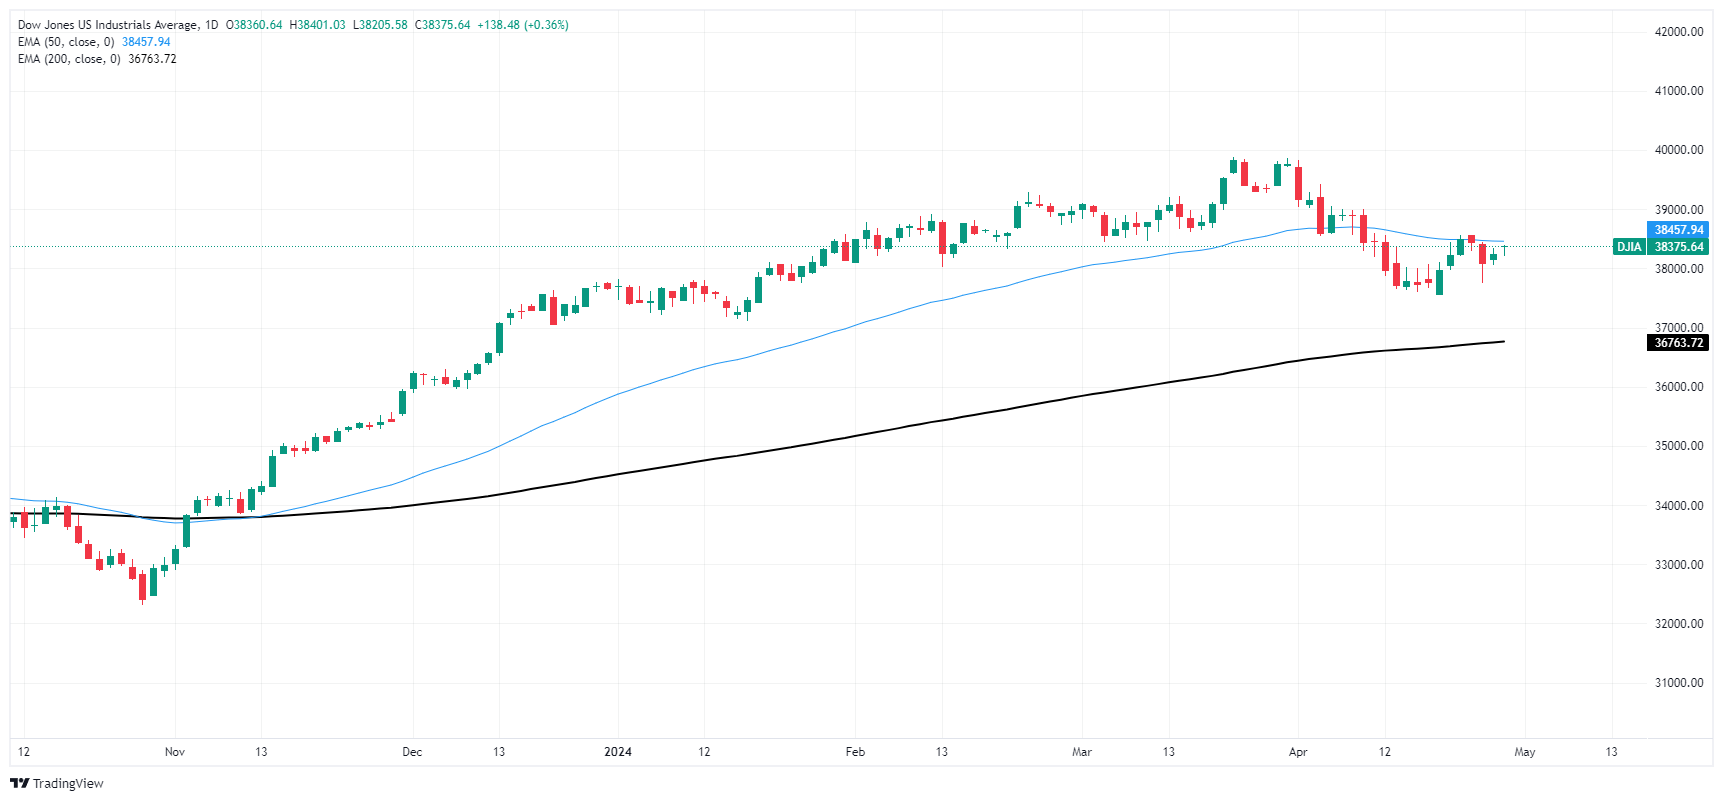This screenshot has width=1723, height=801.
Task: Click the 38457.94 value in EMA legend
Action: pyautogui.click(x=146, y=42)
